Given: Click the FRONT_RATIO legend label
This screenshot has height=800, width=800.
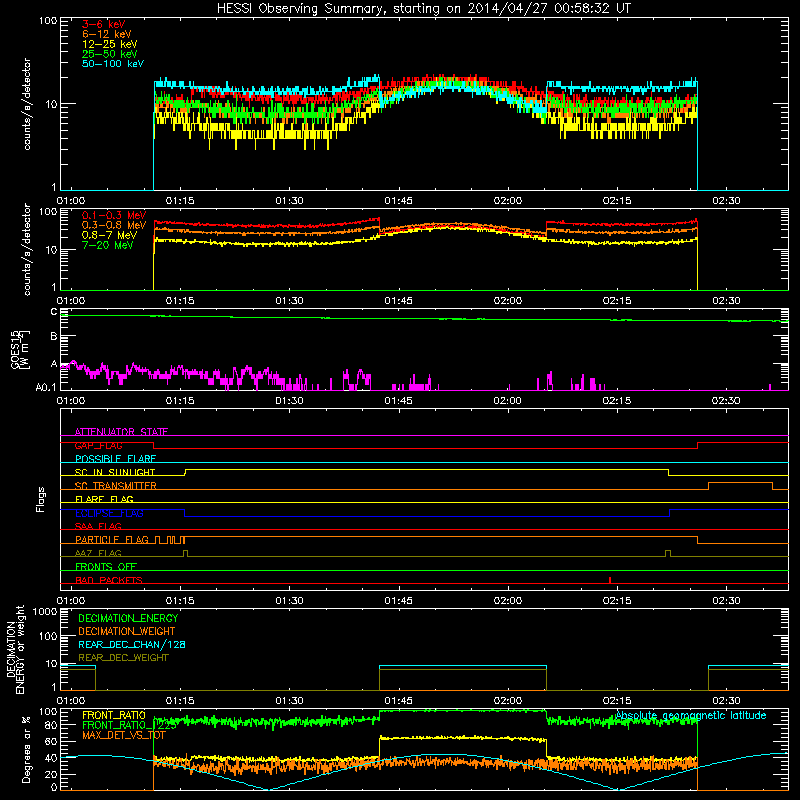Looking at the screenshot, I should [x=114, y=715].
